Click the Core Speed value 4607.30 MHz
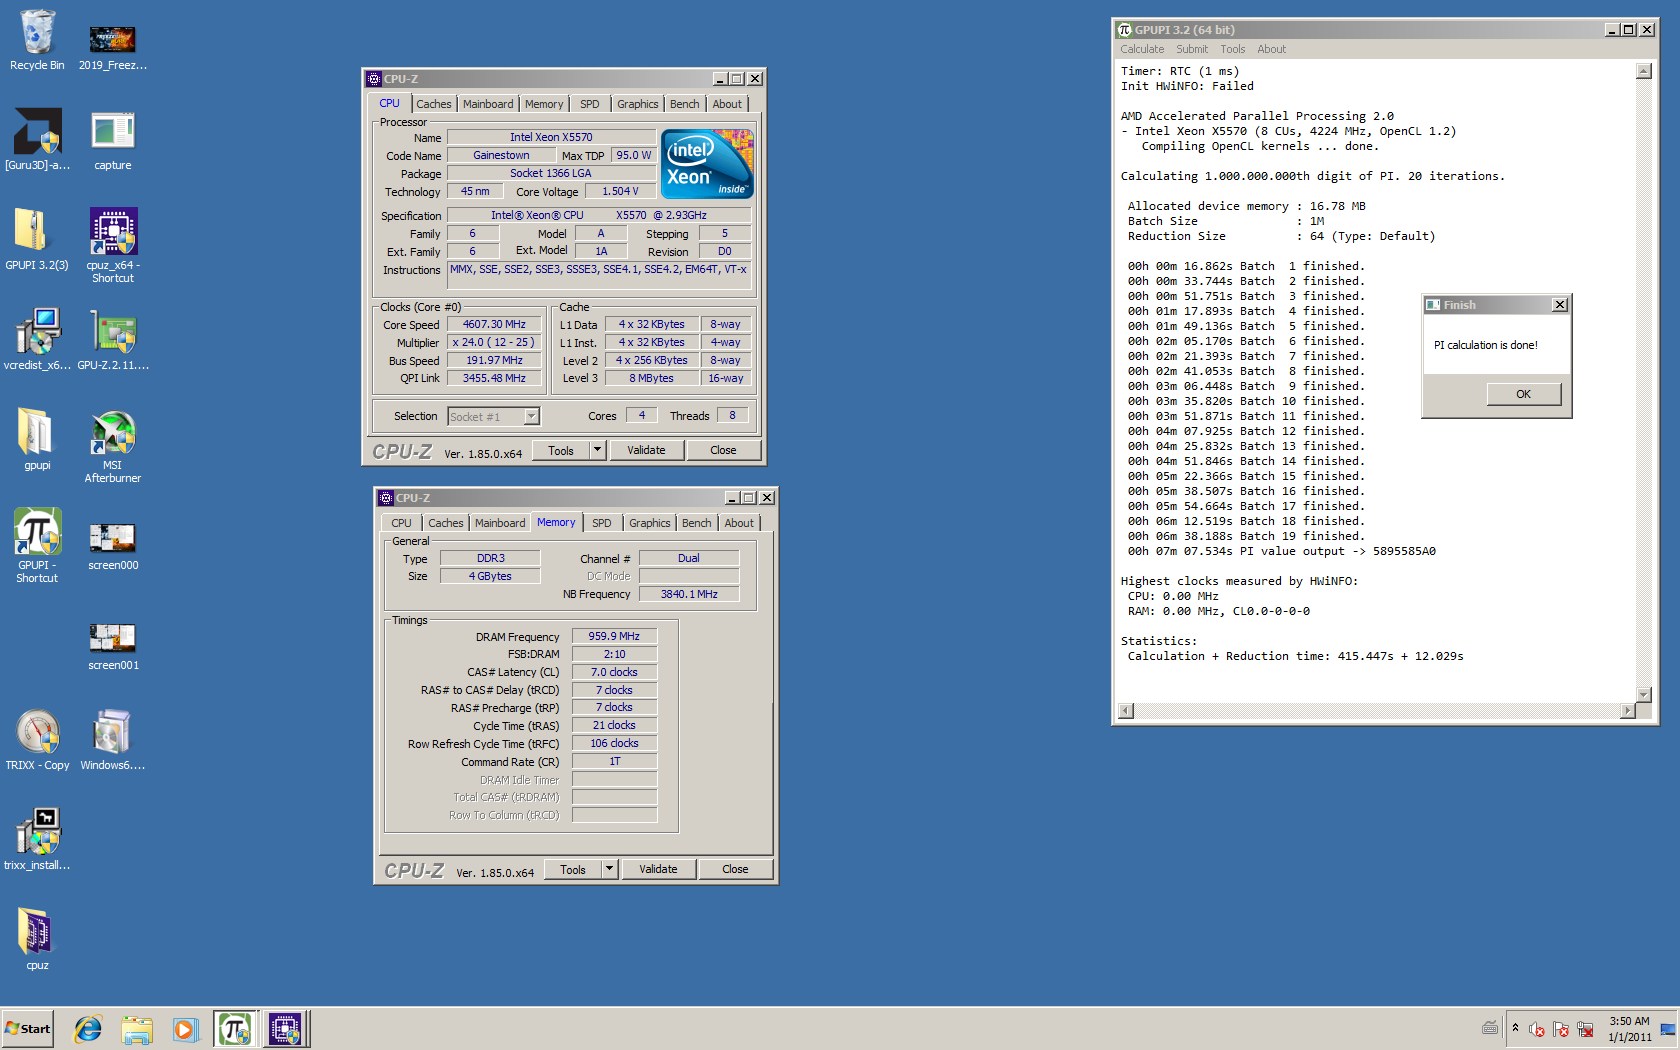1680x1050 pixels. (494, 325)
